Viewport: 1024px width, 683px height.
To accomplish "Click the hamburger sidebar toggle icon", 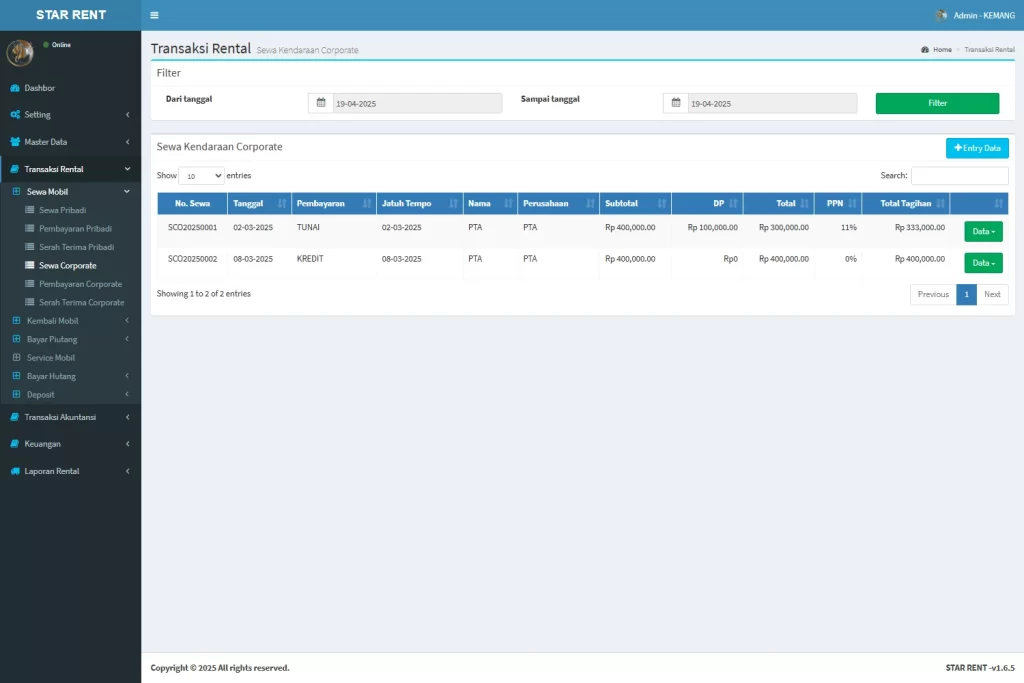I will coord(154,15).
